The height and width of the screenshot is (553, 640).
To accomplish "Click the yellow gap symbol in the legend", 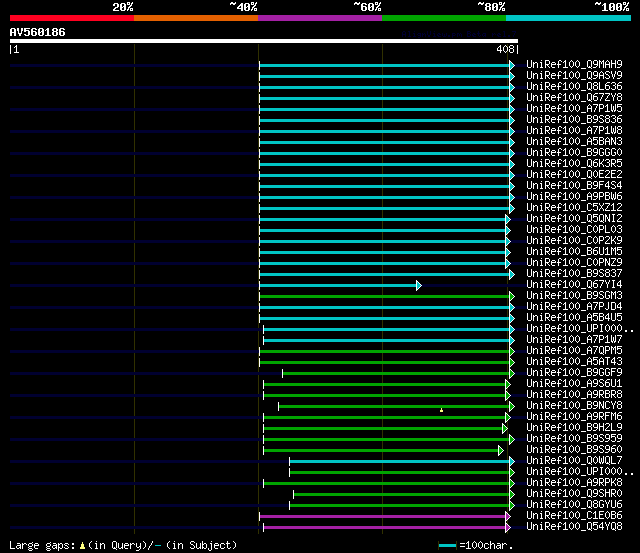I will coord(82,546).
